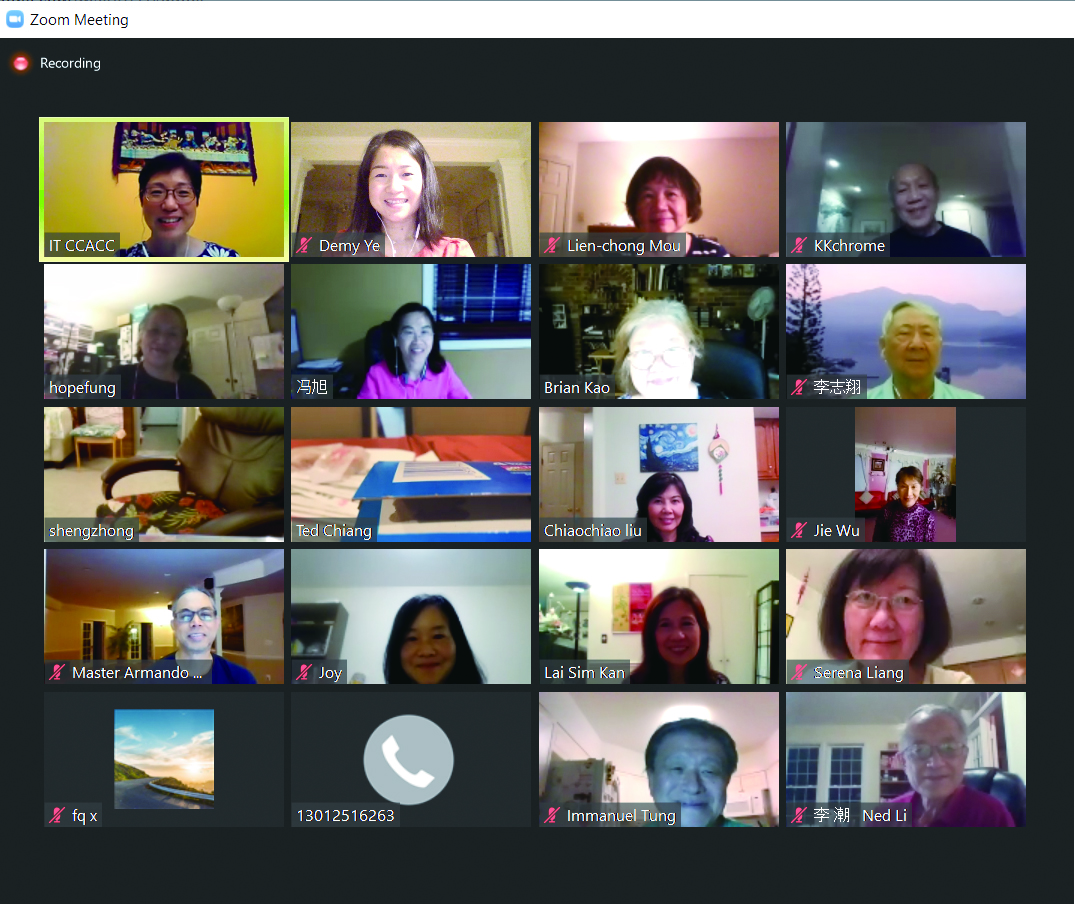Click the 'Recording' status text

pos(70,63)
